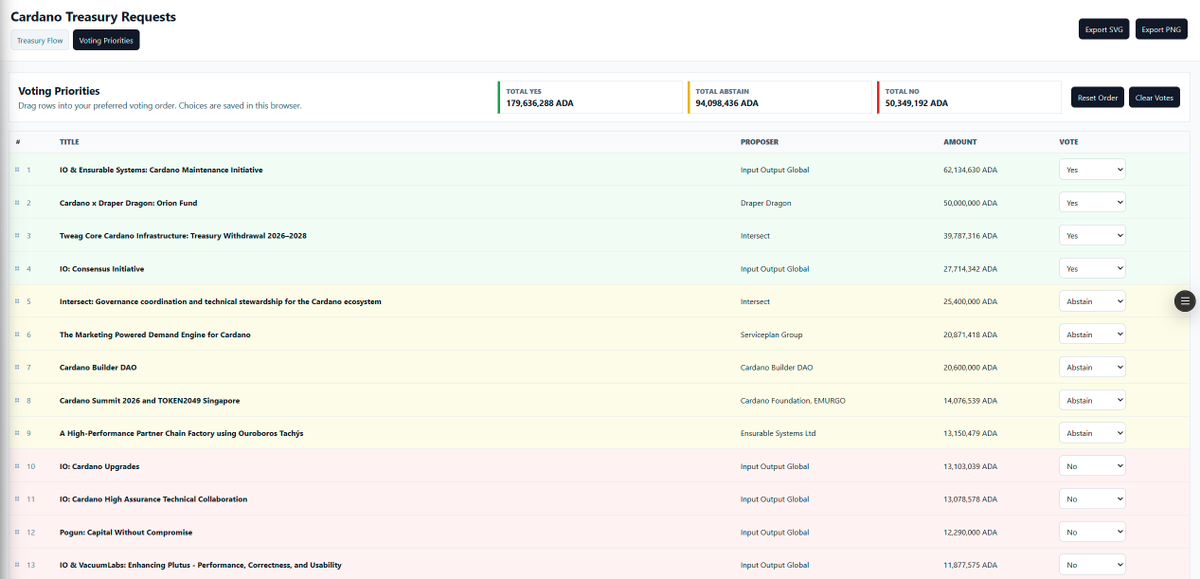Click amount '62,134,630 ADA'

pyautogui.click(x=970, y=170)
